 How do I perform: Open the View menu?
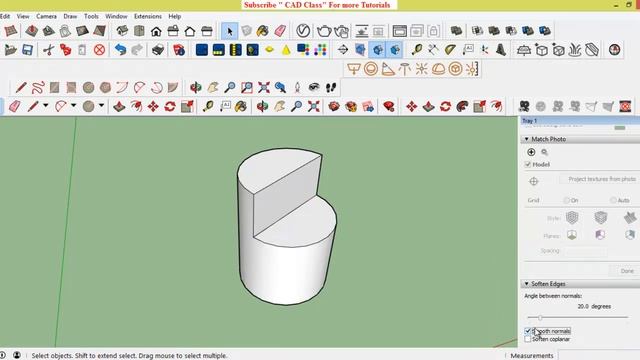click(23, 16)
